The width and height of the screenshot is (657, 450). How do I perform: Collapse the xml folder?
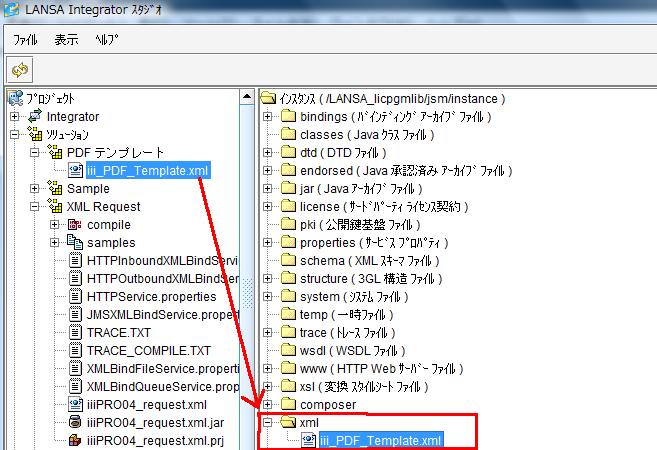pyautogui.click(x=268, y=423)
